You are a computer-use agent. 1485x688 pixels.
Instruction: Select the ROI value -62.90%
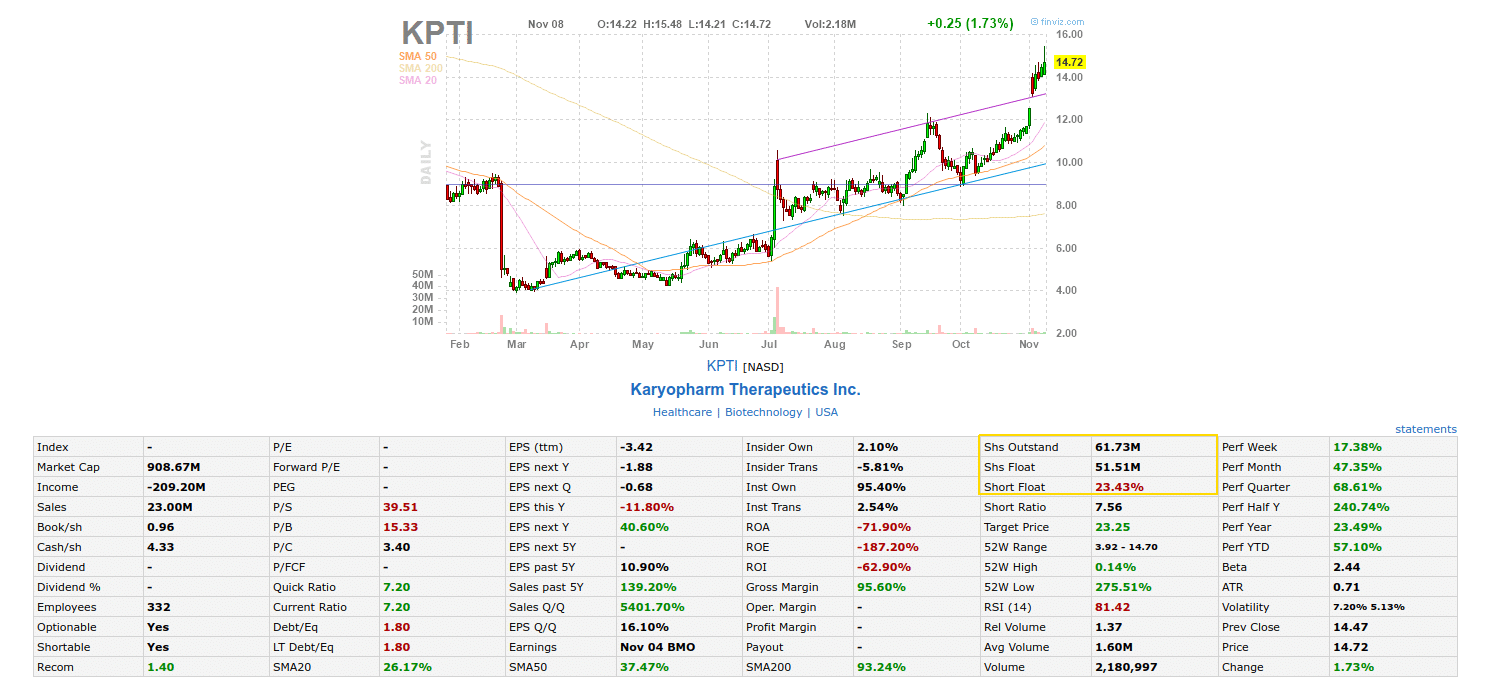click(x=884, y=567)
